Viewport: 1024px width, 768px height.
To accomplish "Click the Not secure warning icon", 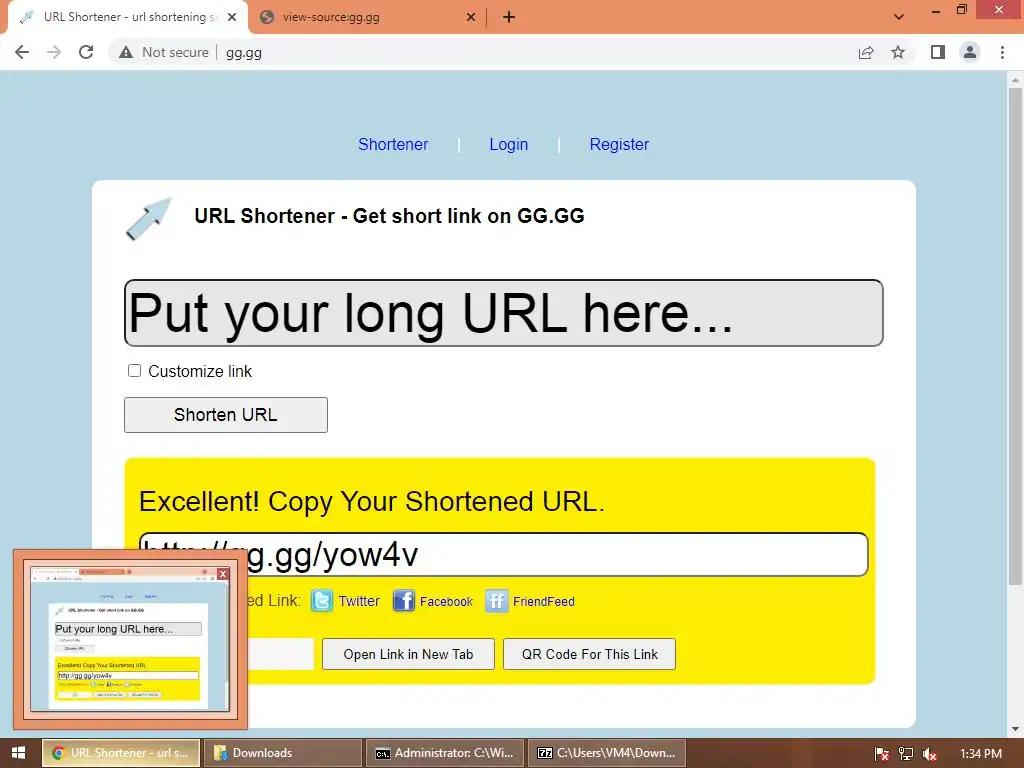I will pos(126,52).
